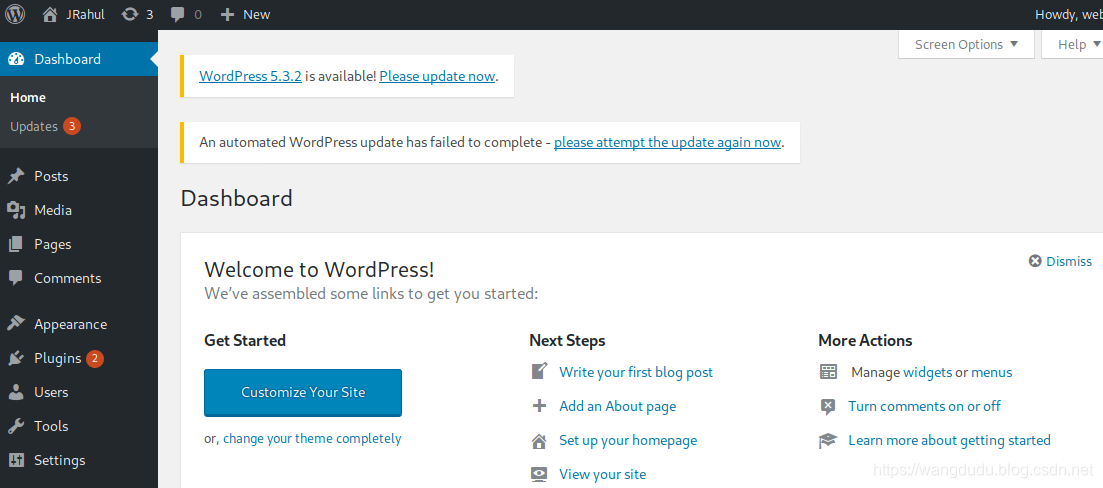The height and width of the screenshot is (488, 1103).
Task: Click the plus icon beside Add an About page
Action: pos(539,406)
